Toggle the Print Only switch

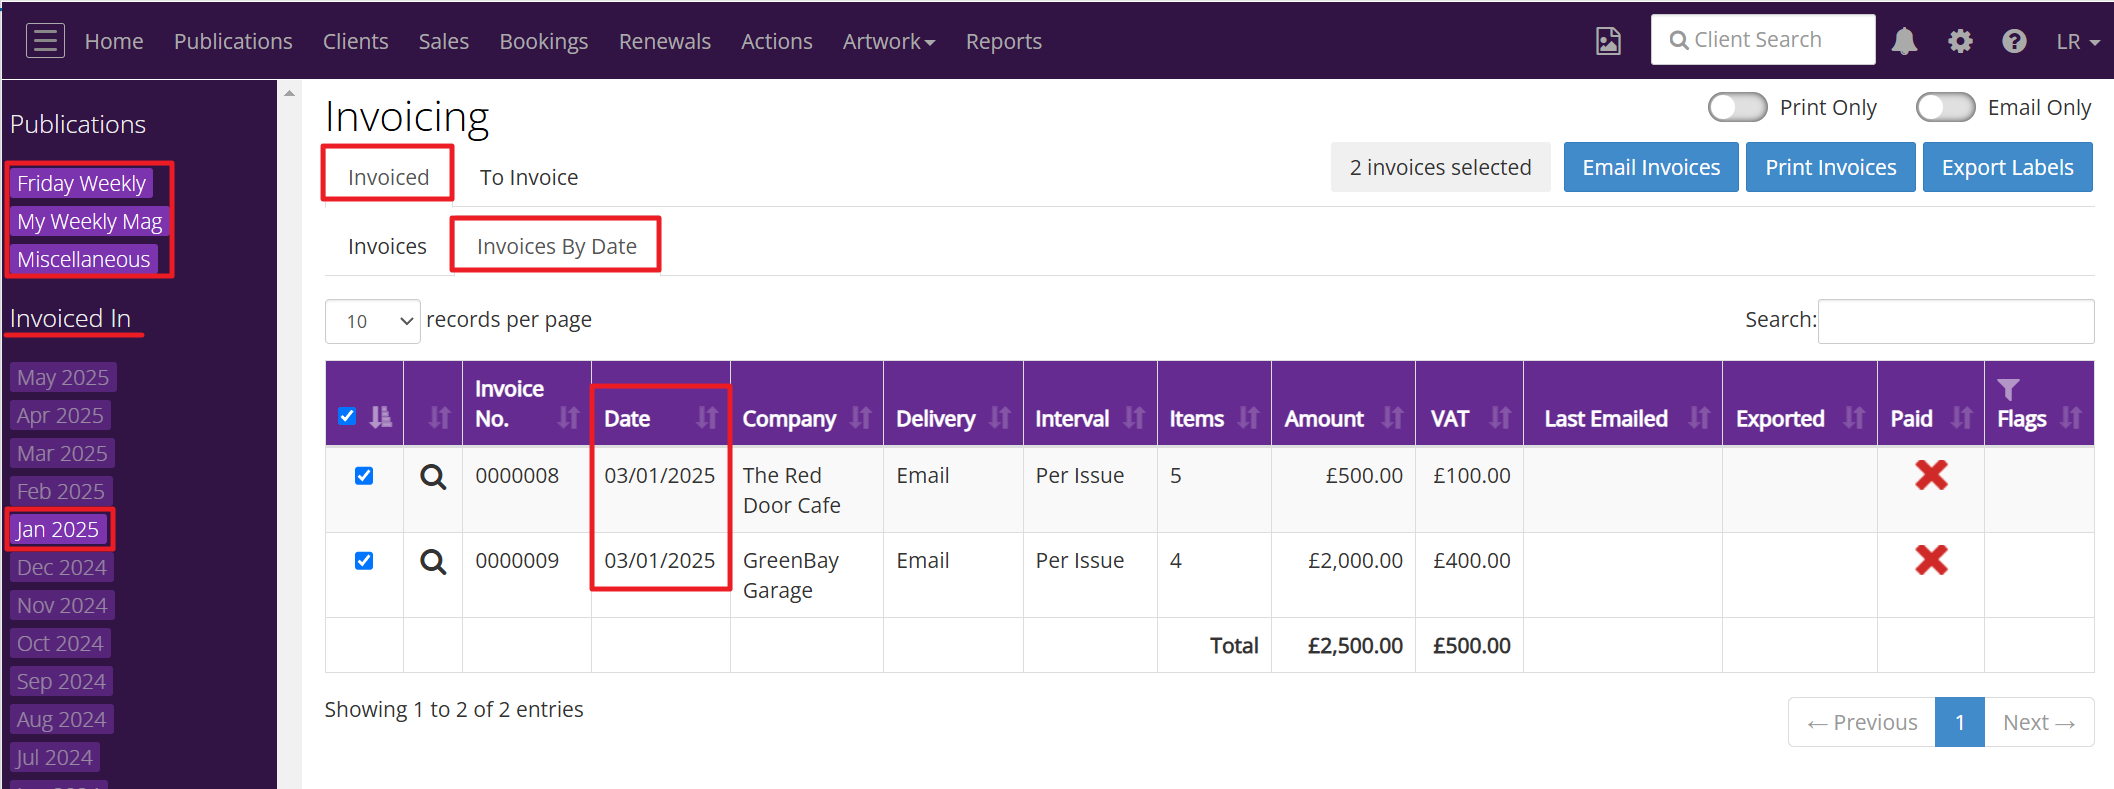[1737, 107]
